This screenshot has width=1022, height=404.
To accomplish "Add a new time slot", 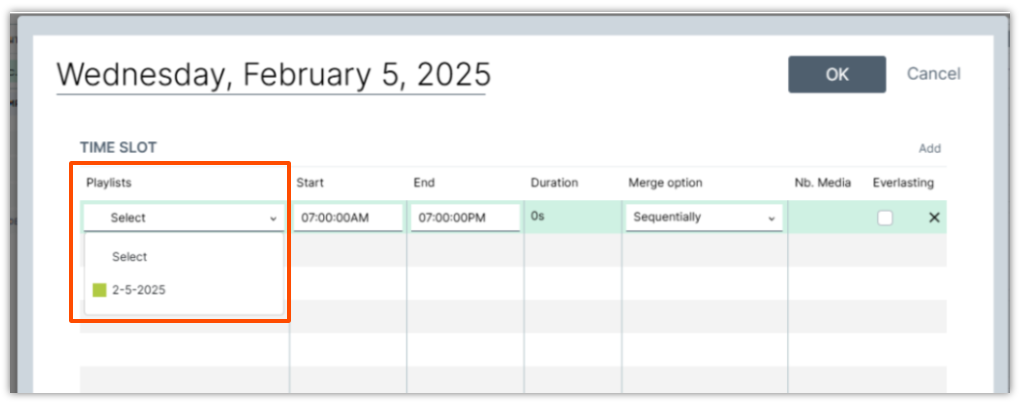I will coord(929,149).
